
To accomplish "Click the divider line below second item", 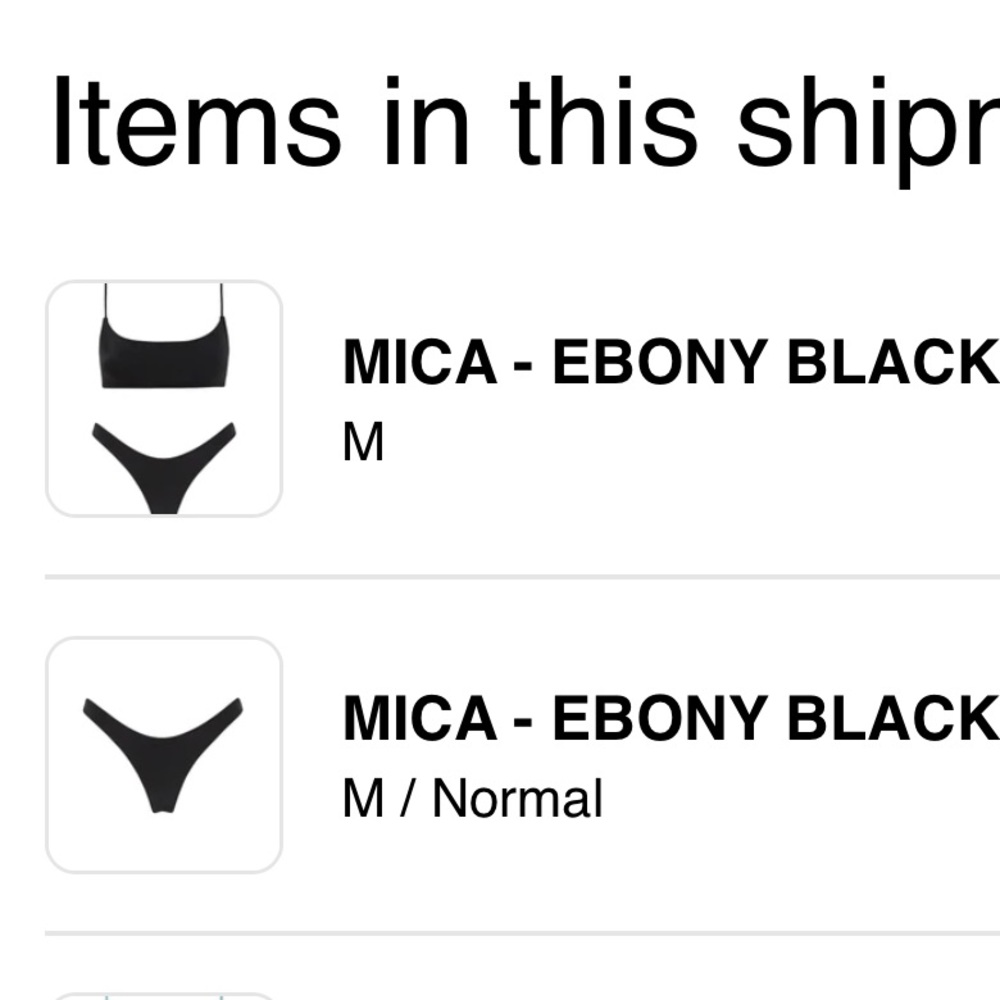I will pos(522,933).
